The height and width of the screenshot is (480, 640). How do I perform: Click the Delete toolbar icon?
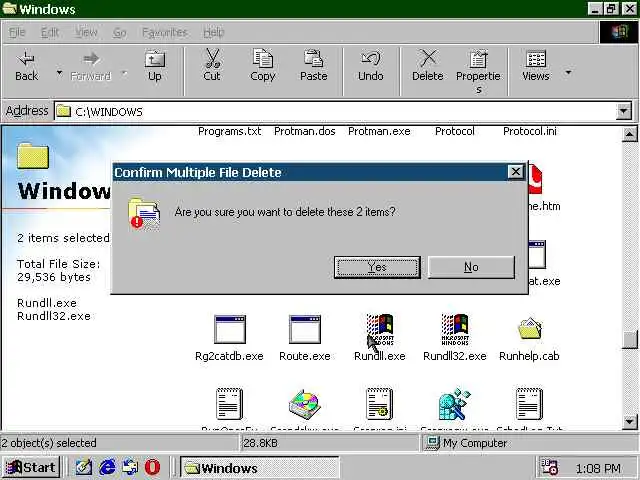[x=428, y=58]
